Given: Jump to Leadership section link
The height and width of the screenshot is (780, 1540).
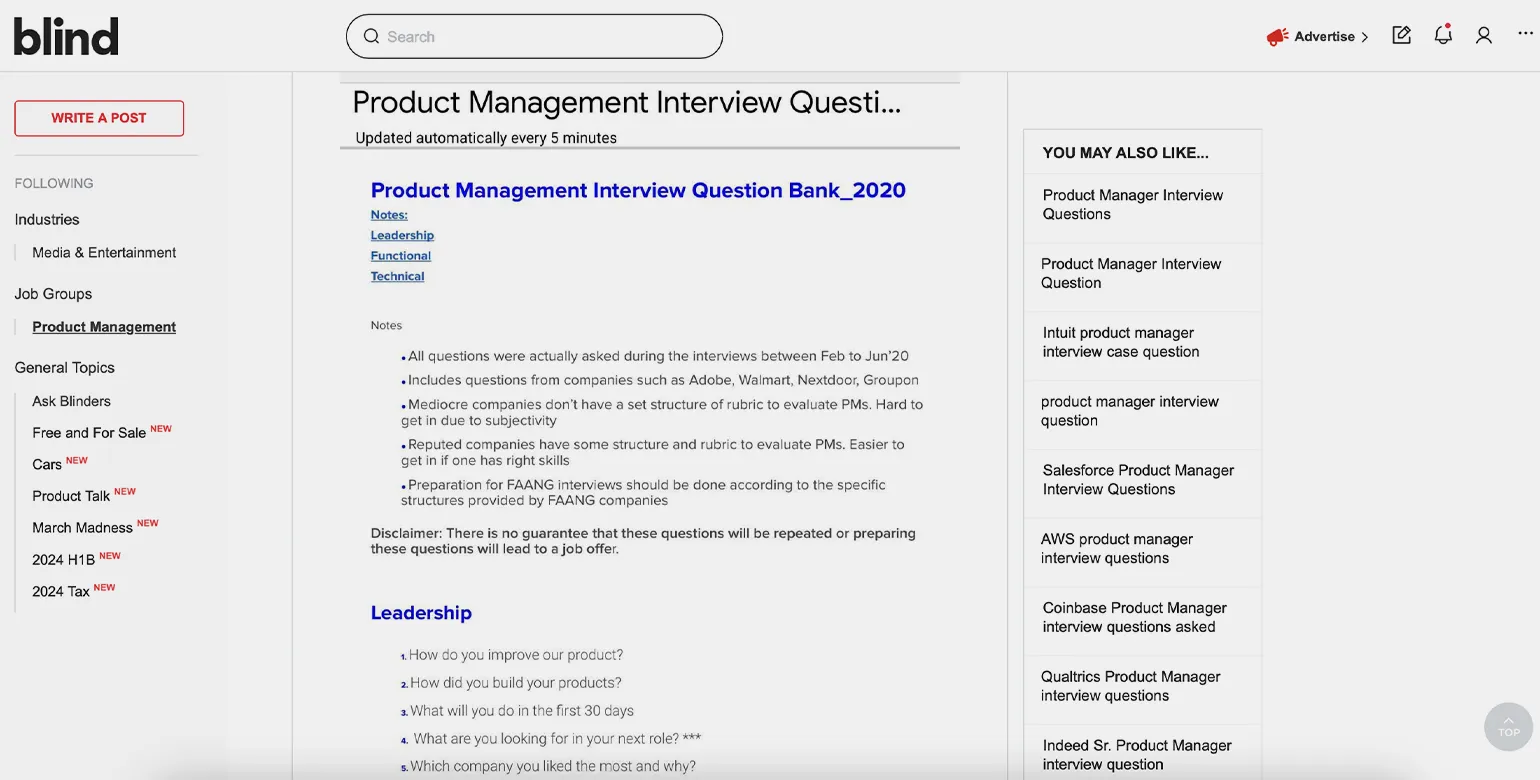Looking at the screenshot, I should click(402, 236).
